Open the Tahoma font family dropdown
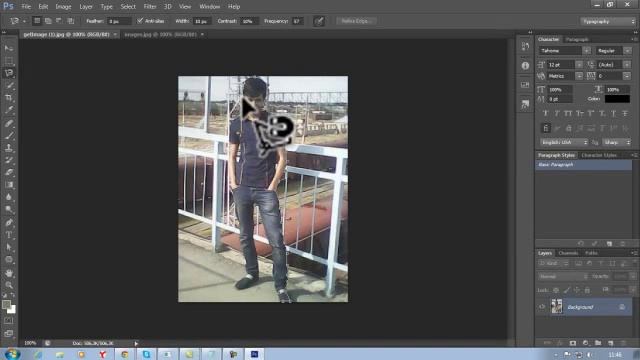This screenshot has height=360, width=640. (x=587, y=51)
